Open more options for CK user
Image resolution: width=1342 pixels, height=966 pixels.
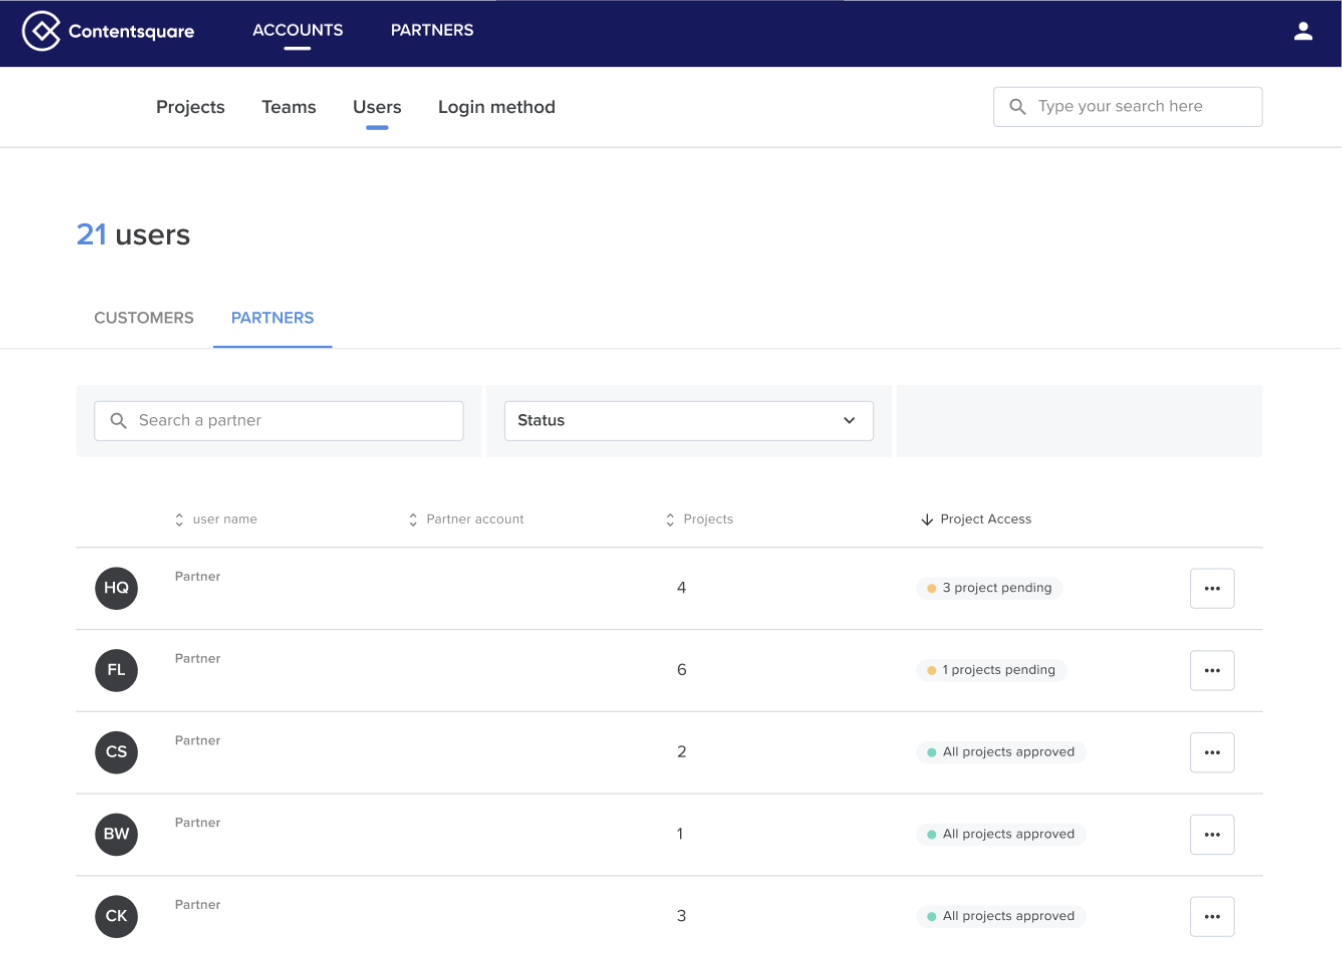(1212, 916)
